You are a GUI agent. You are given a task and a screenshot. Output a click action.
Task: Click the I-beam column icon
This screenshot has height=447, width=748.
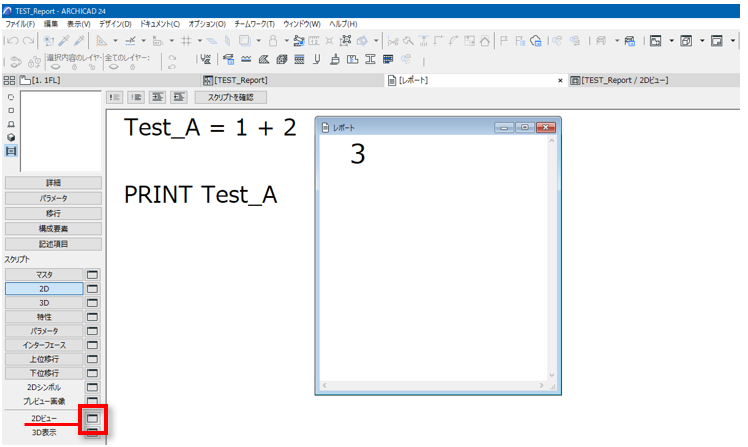[370, 59]
